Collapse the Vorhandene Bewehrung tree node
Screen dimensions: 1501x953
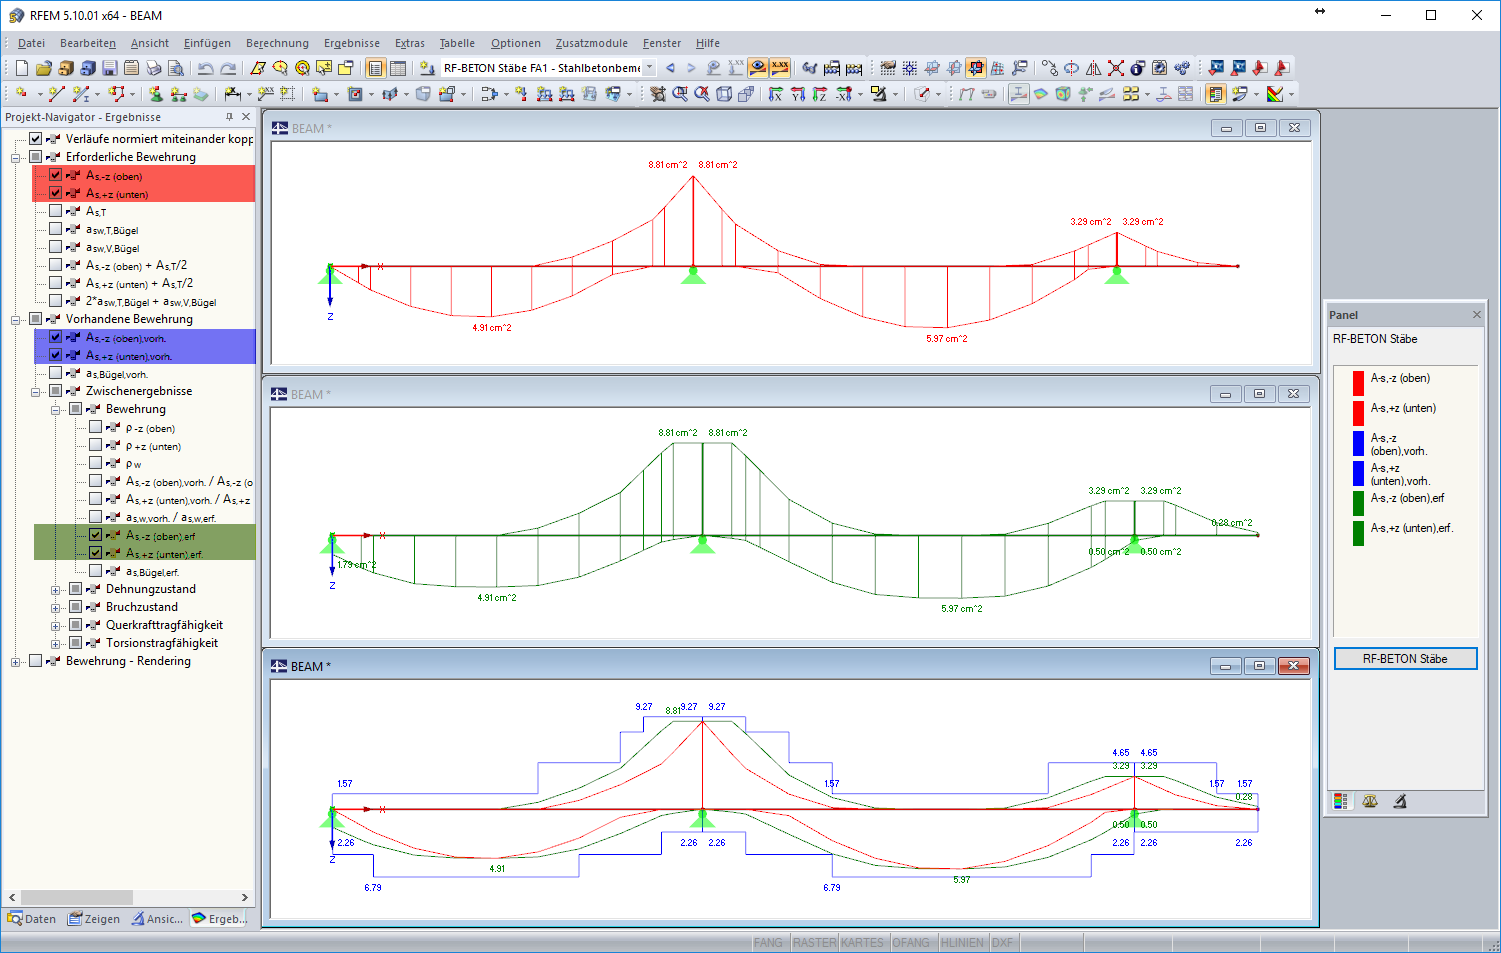pos(15,320)
